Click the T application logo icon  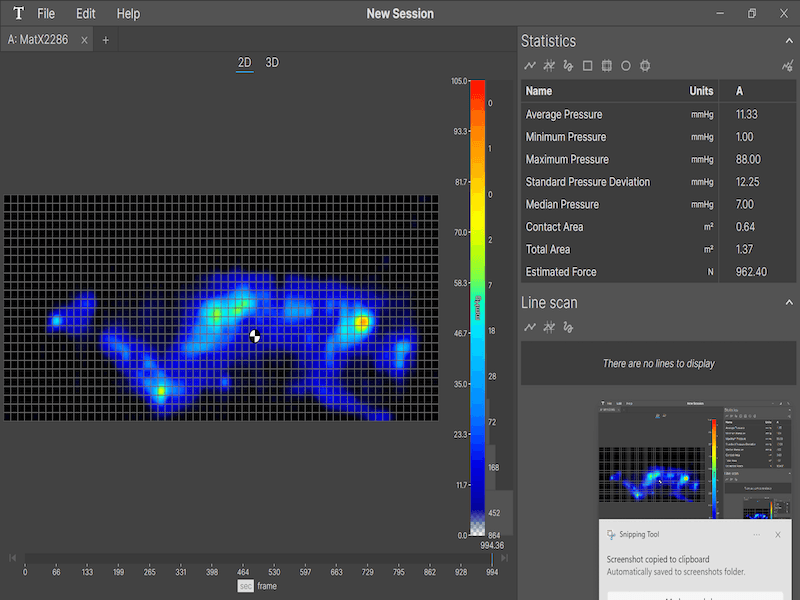coord(18,13)
